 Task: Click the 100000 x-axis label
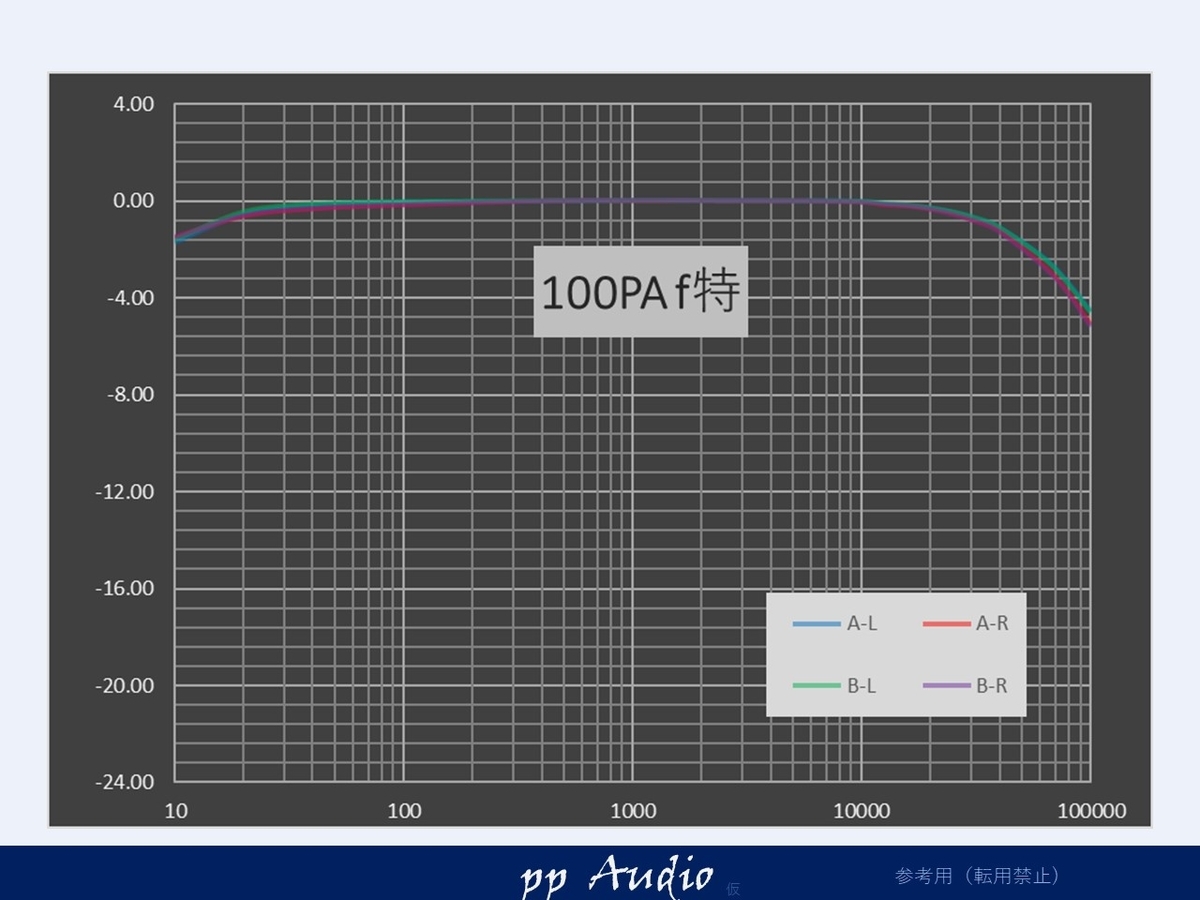(1092, 811)
